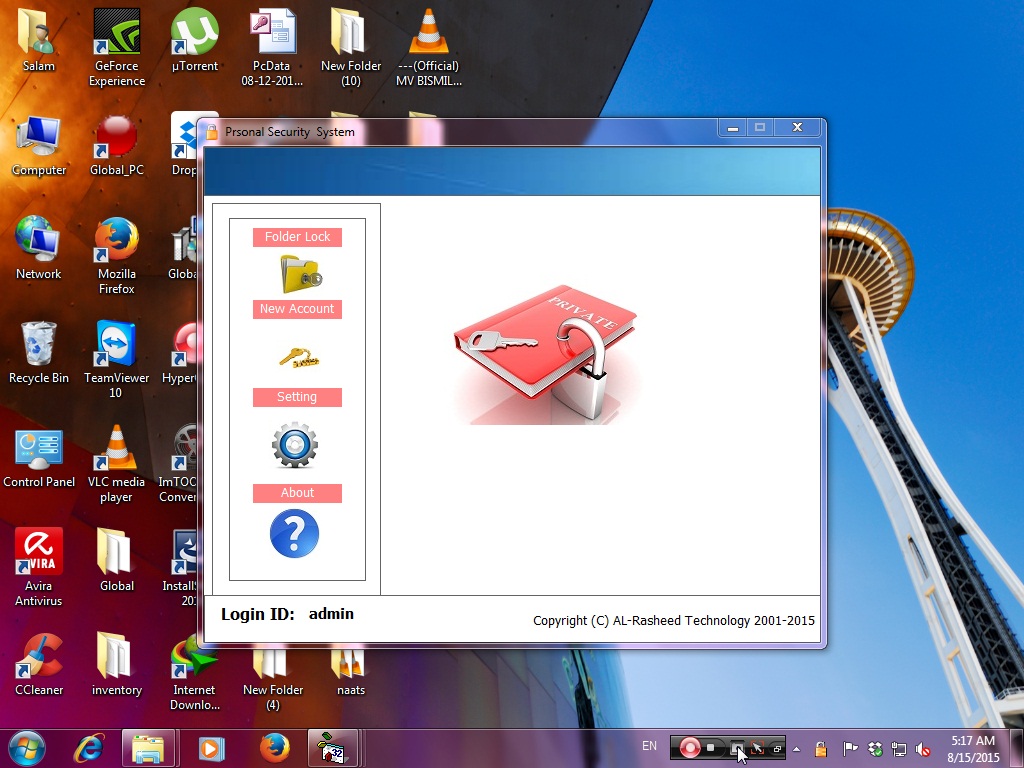This screenshot has height=768, width=1024.
Task: Click the padlock icon in system tray
Action: tap(820, 748)
